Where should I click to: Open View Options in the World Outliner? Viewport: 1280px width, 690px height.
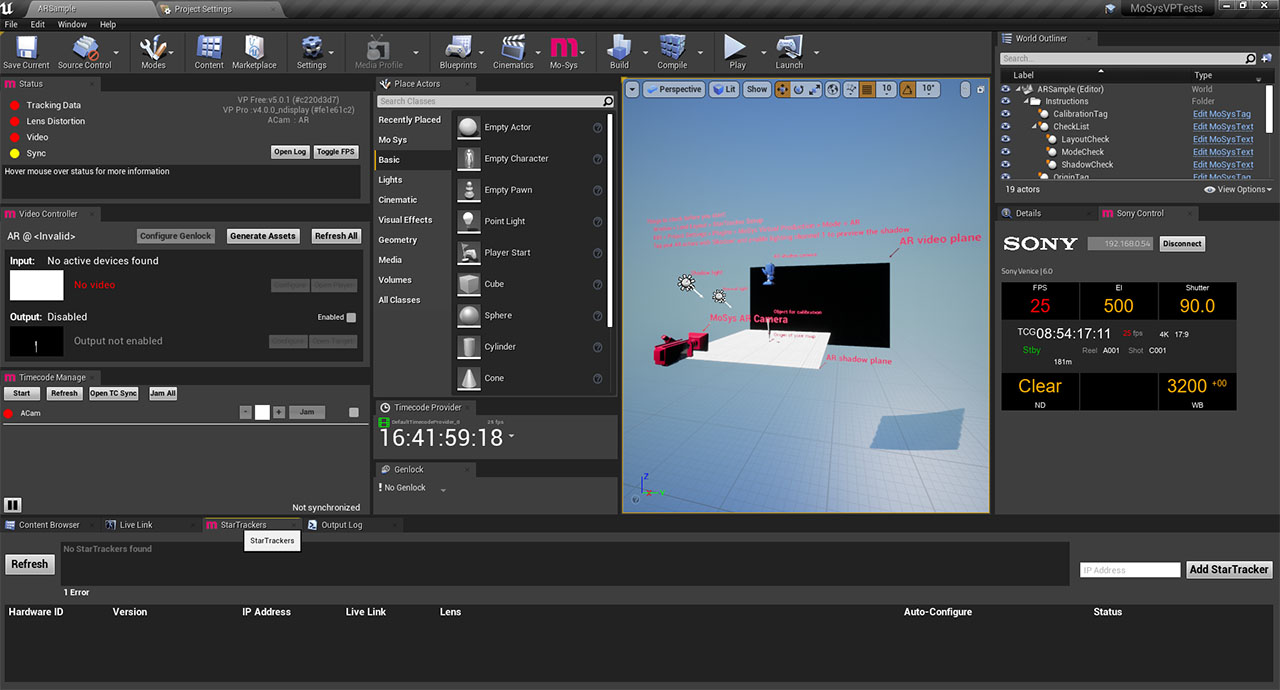click(x=1238, y=189)
